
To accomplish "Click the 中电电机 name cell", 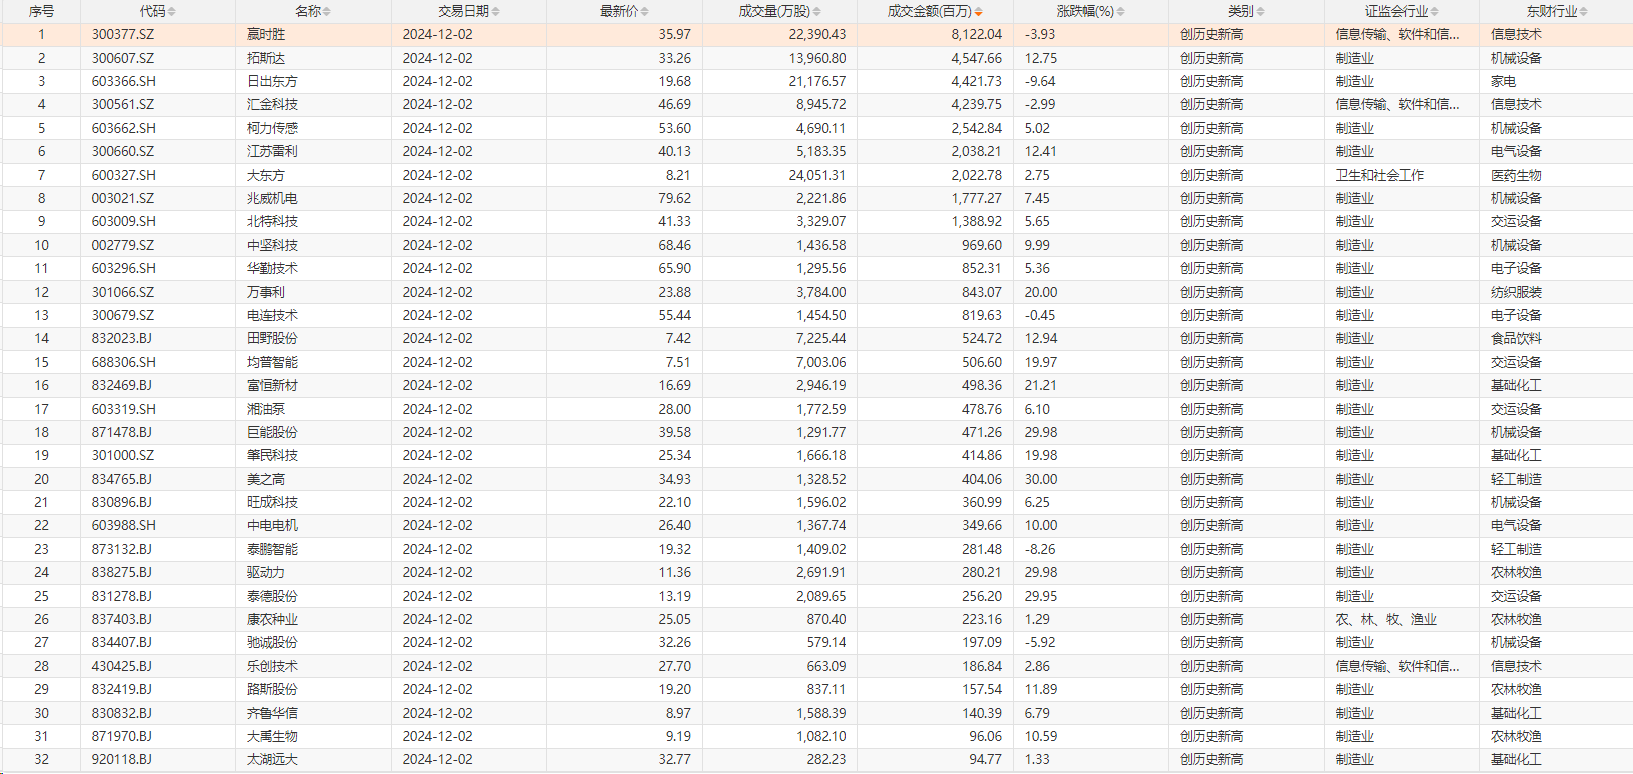I will [272, 525].
